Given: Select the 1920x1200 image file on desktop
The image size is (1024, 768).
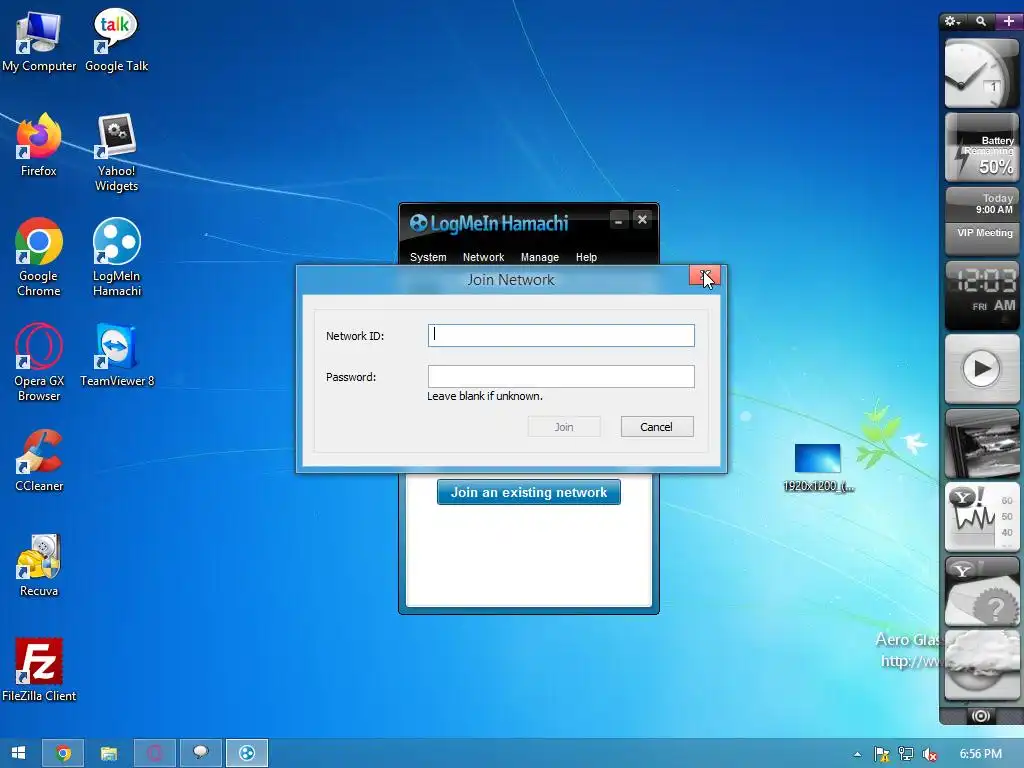Looking at the screenshot, I should tap(818, 468).
